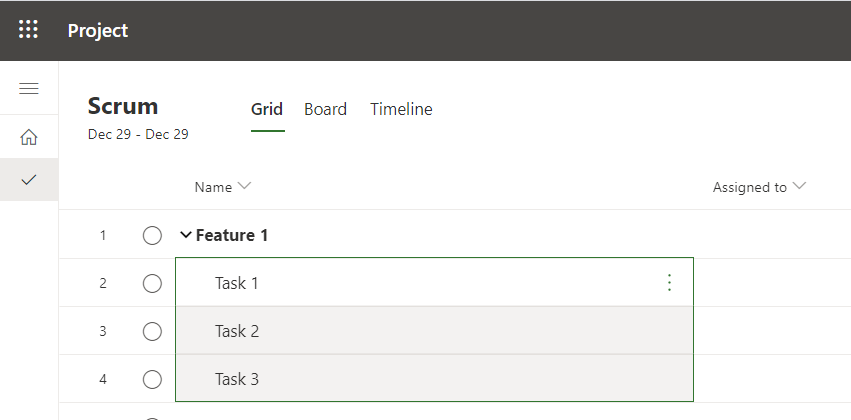The height and width of the screenshot is (420, 851).
Task: Go to Home in sidebar
Action: point(29,137)
